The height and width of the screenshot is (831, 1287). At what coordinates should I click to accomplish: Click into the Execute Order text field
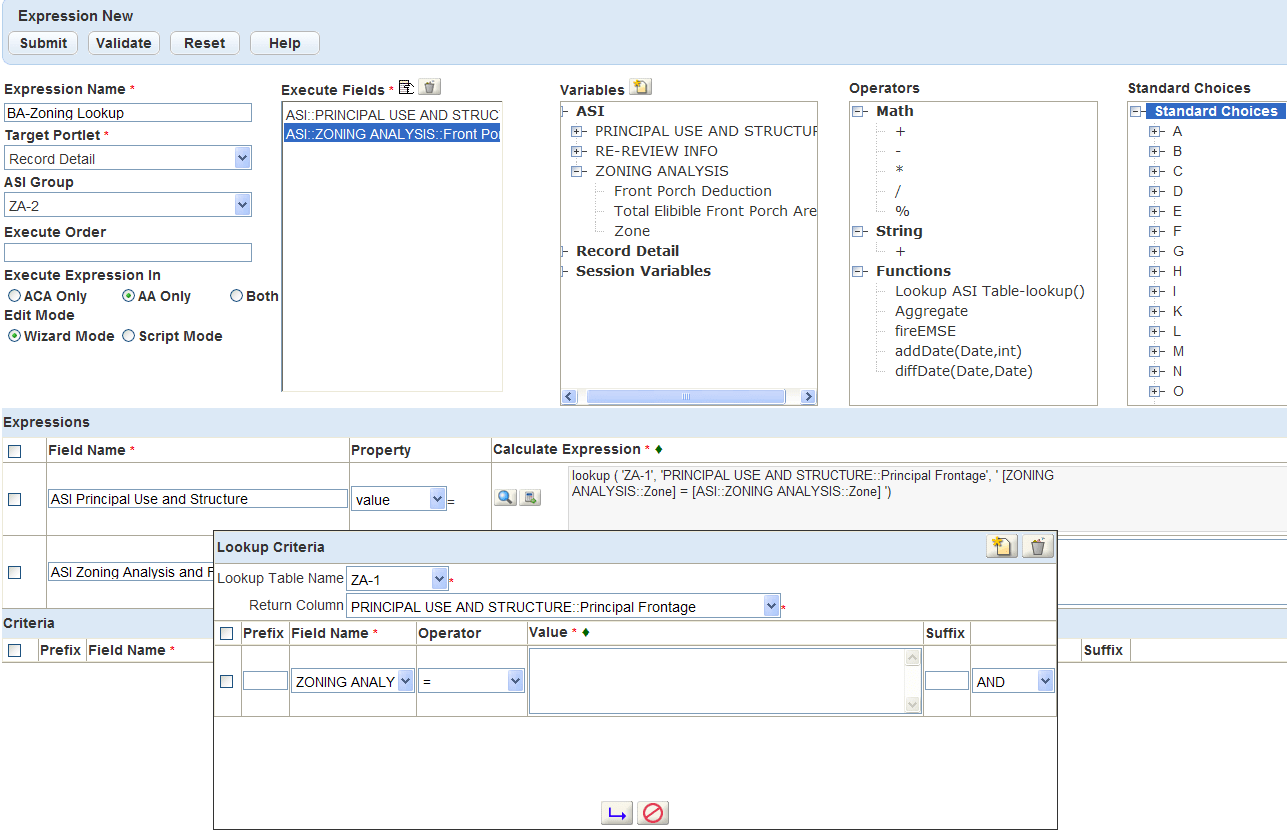click(128, 253)
